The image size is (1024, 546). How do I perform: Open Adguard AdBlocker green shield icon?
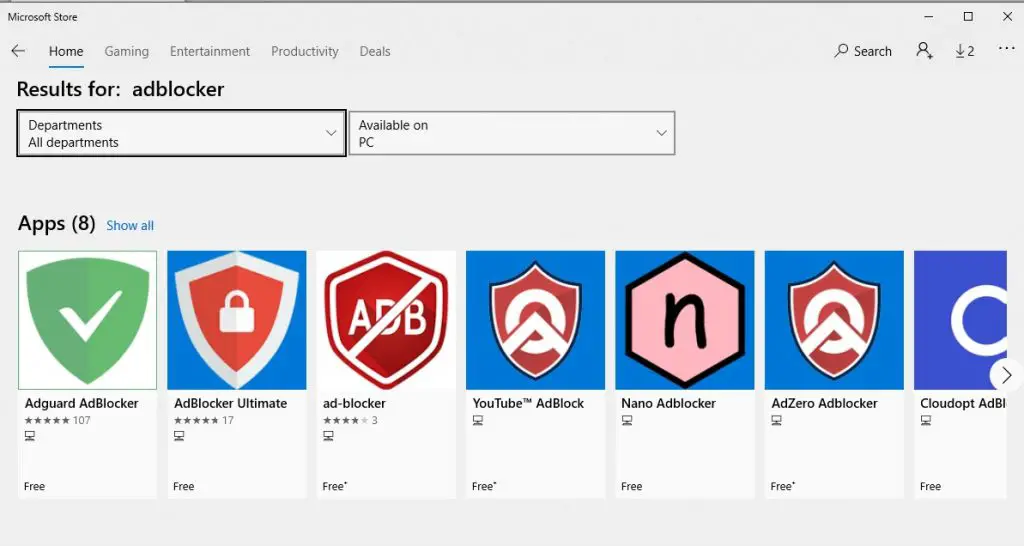tap(88, 320)
